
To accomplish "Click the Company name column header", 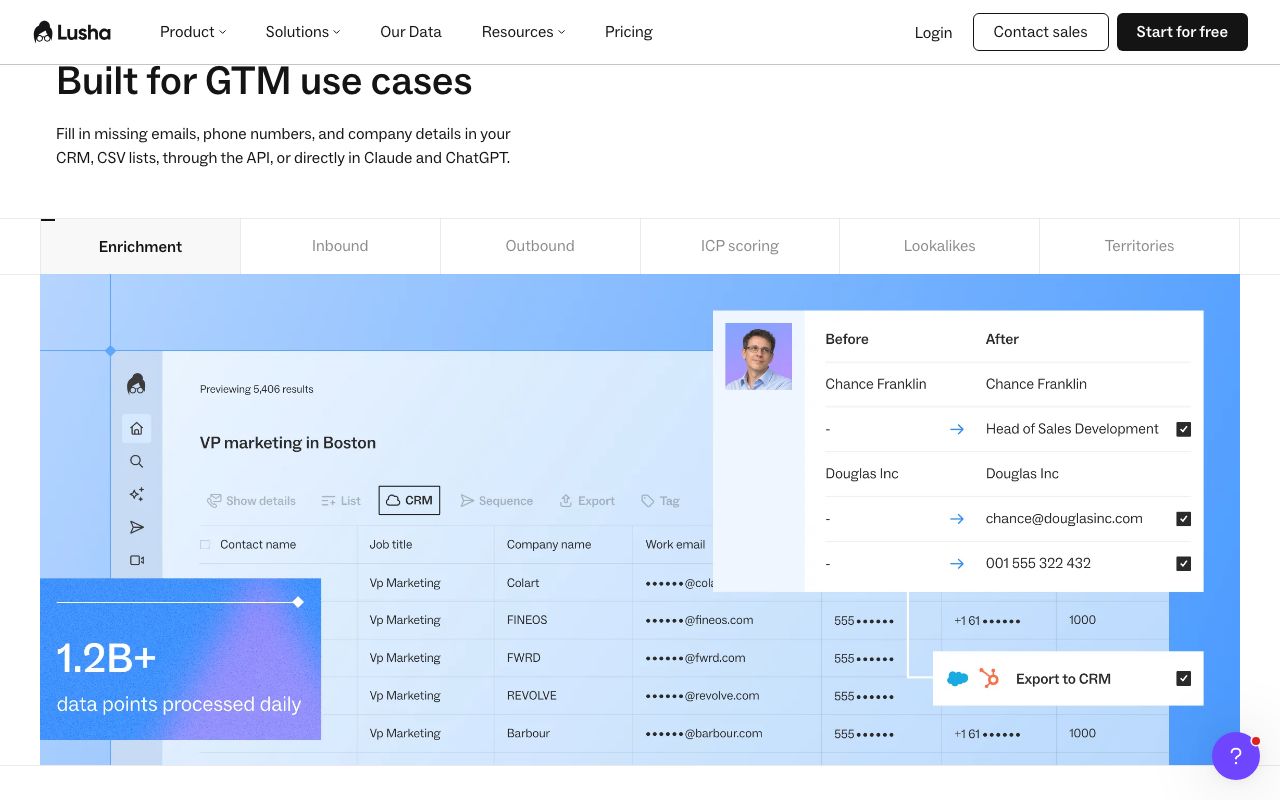I will [x=549, y=545].
